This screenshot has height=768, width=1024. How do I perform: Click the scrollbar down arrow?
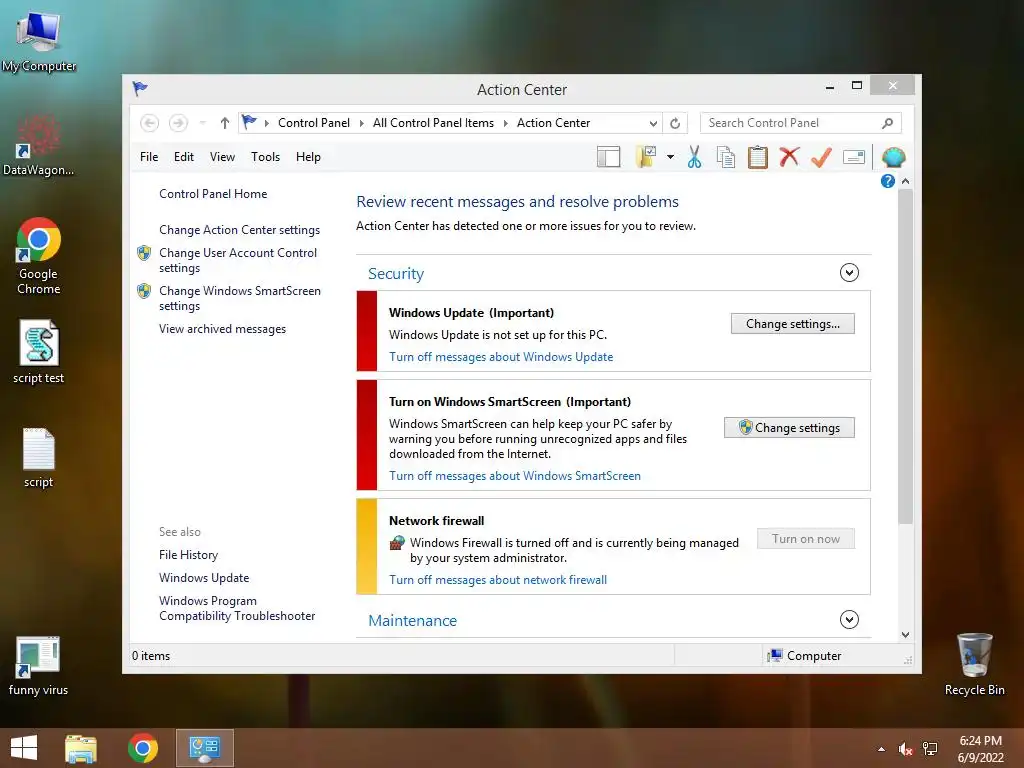coord(905,635)
